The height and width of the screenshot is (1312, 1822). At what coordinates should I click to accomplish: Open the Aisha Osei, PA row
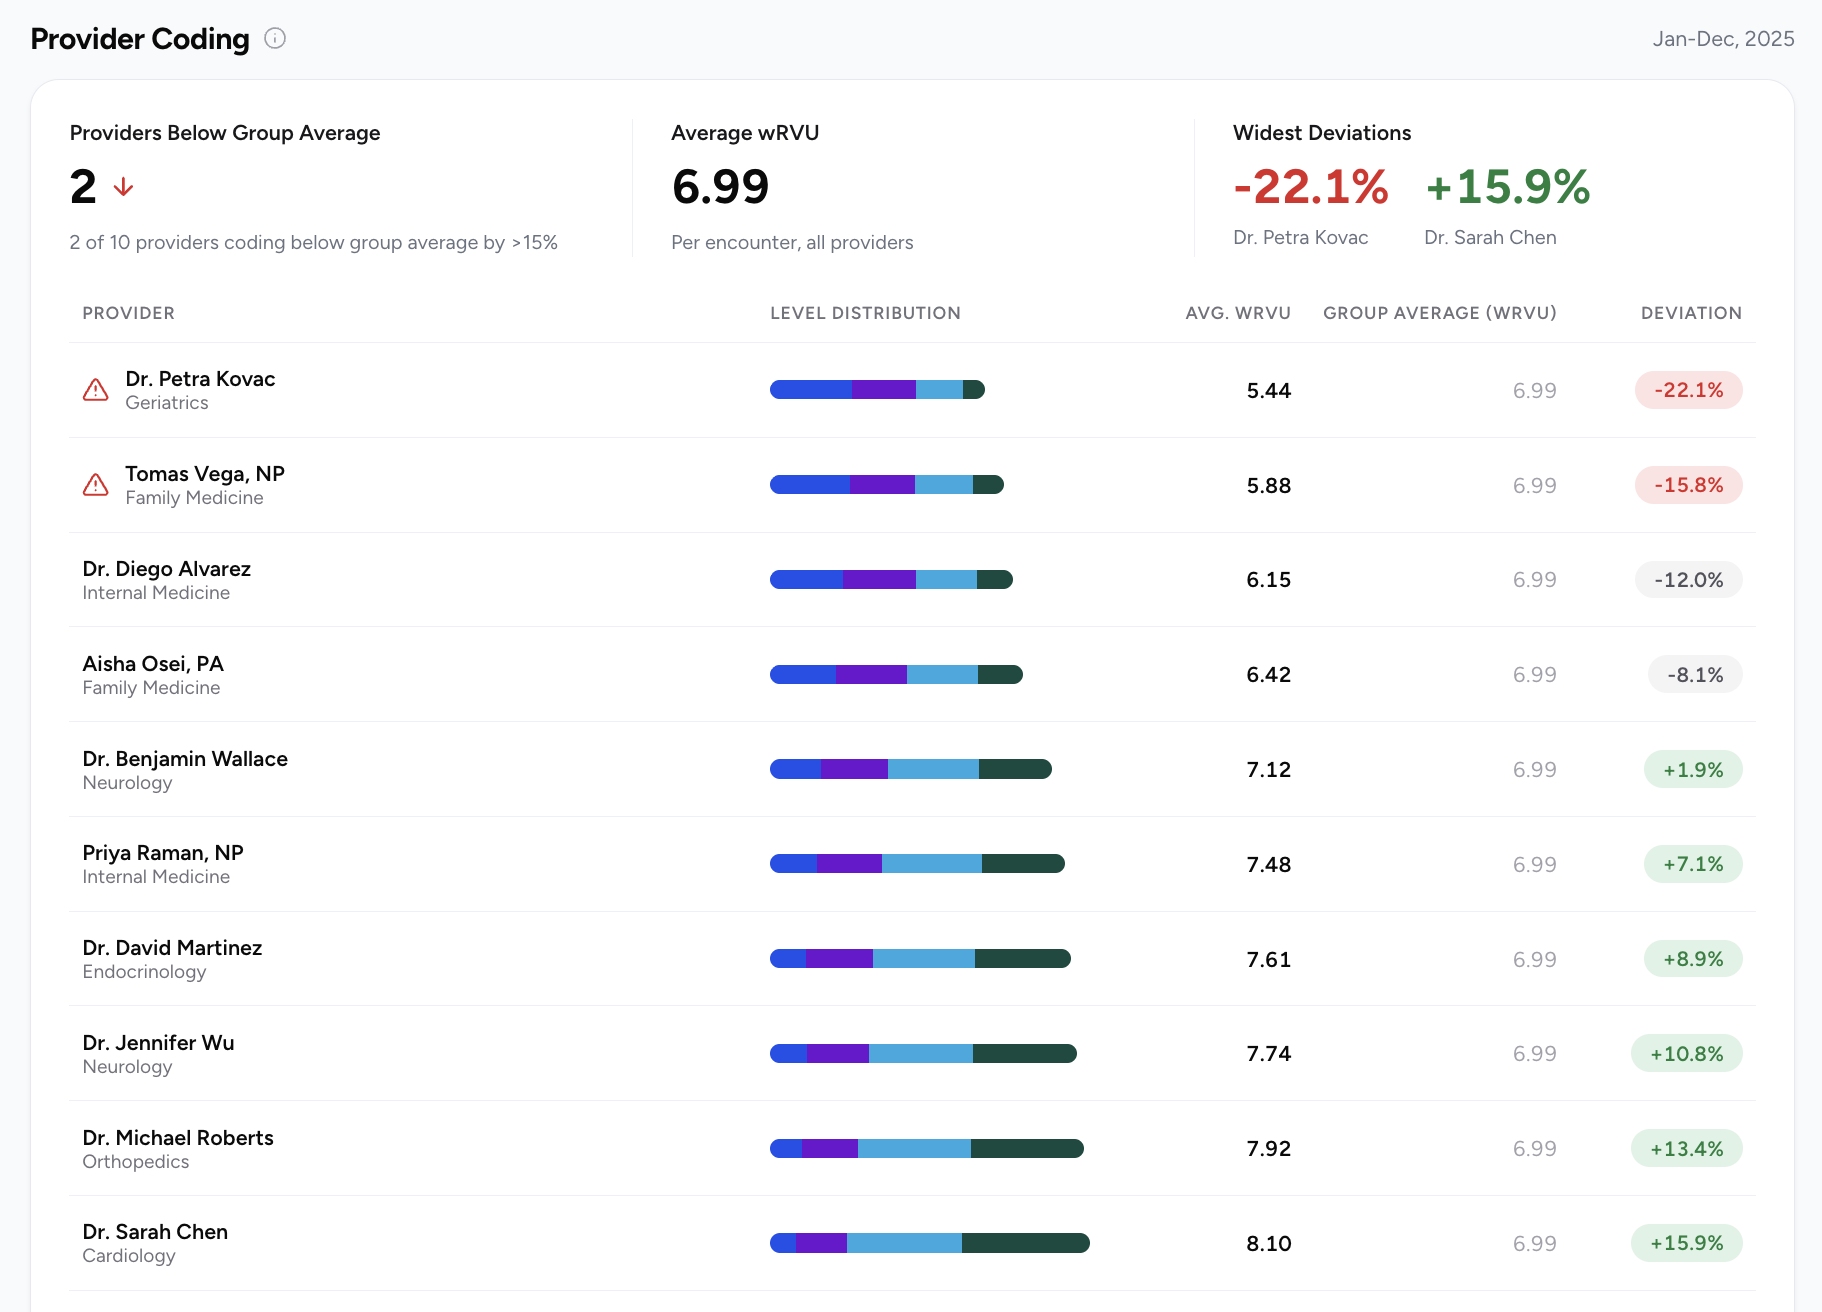[912, 675]
